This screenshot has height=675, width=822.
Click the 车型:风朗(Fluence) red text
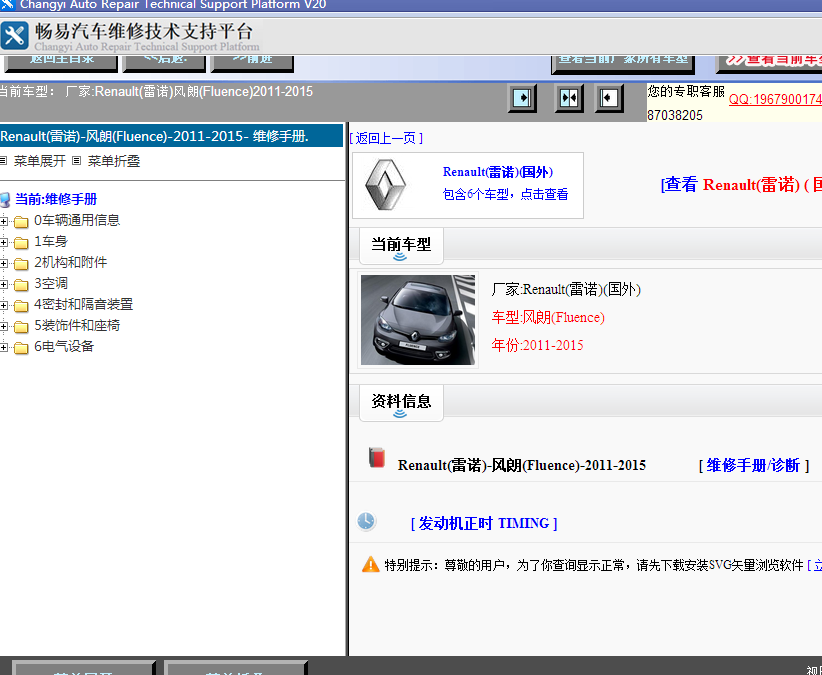click(x=548, y=318)
